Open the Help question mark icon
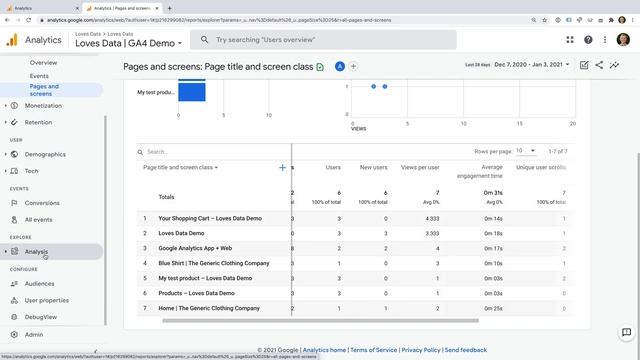The width and height of the screenshot is (640, 360). (588, 40)
